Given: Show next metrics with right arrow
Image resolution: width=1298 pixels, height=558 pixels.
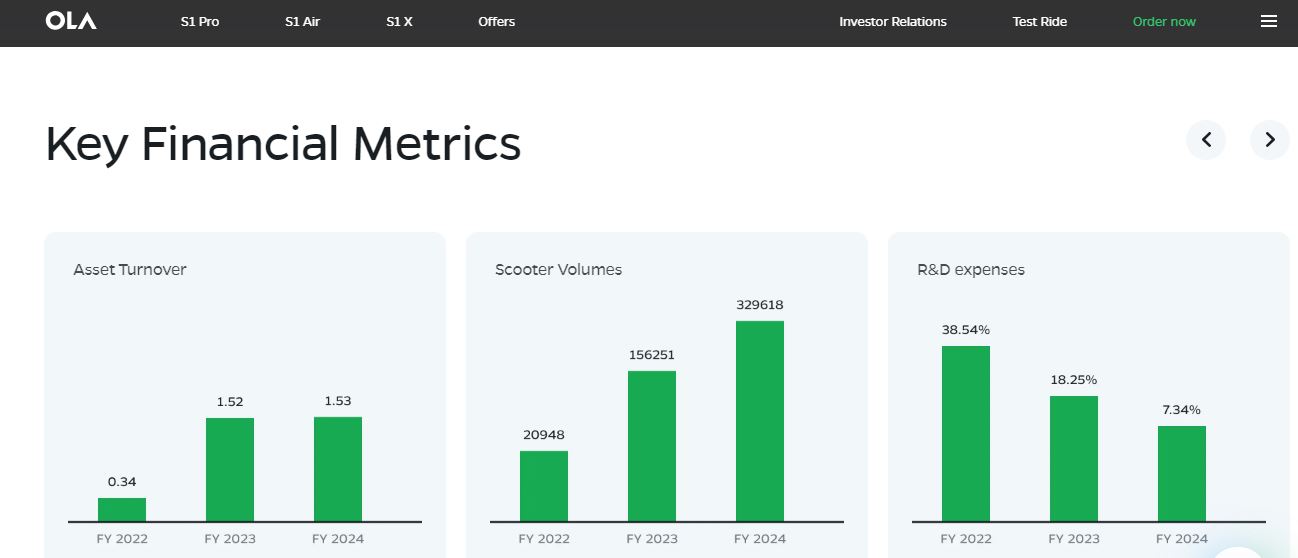Looking at the screenshot, I should click(1269, 140).
